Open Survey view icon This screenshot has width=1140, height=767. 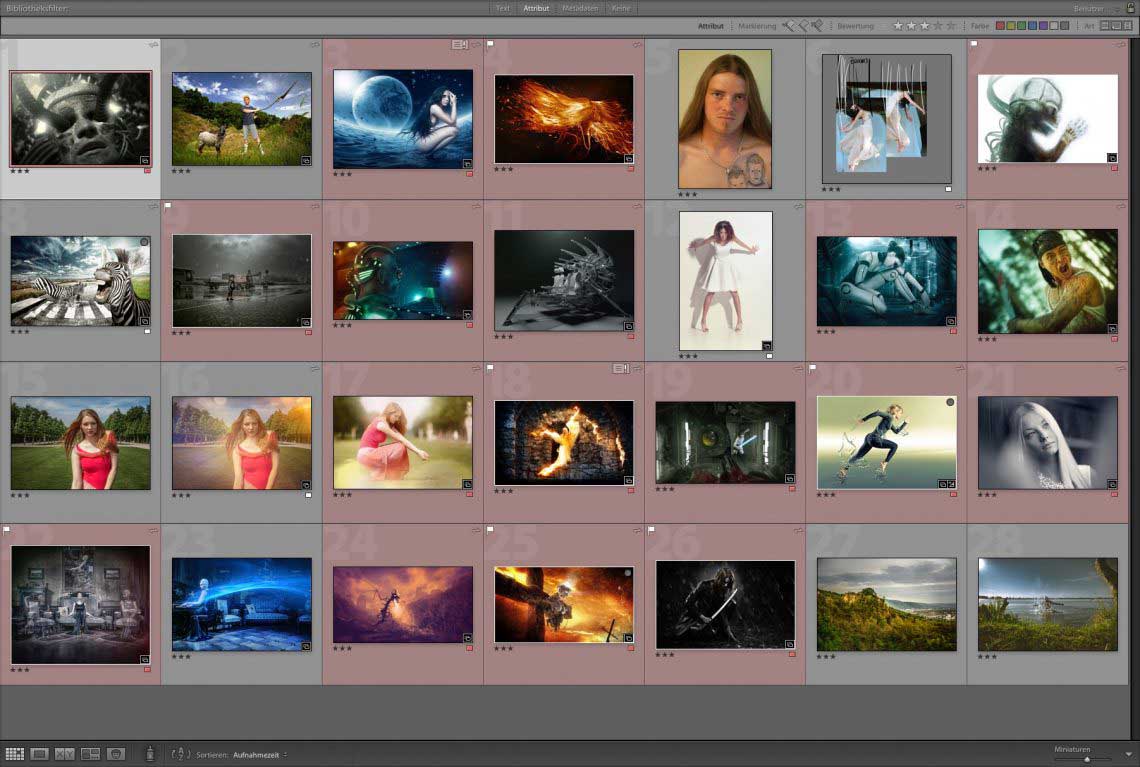(90, 754)
